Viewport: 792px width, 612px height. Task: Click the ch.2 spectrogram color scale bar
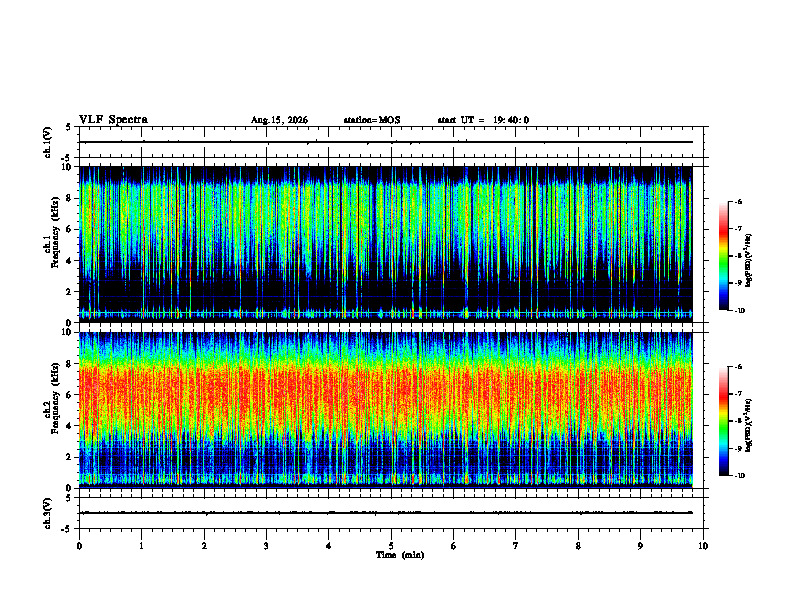pyautogui.click(x=723, y=421)
